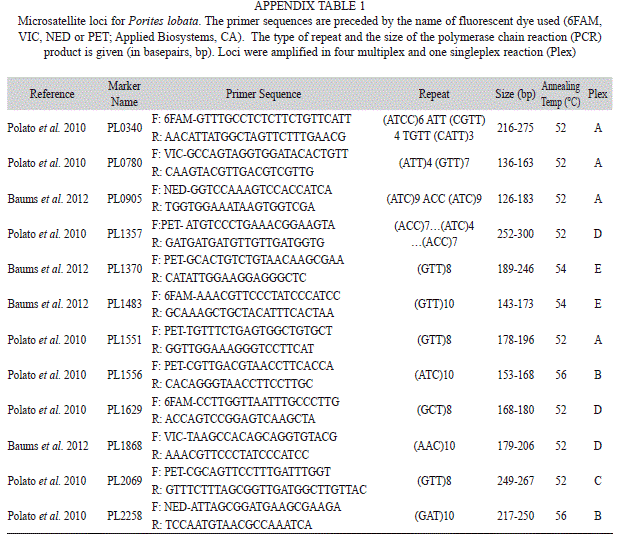The width and height of the screenshot is (617, 537).
Task: Click reverse primer GGTTGGAAAGGGTCCTTCAT
Action: coord(239,349)
